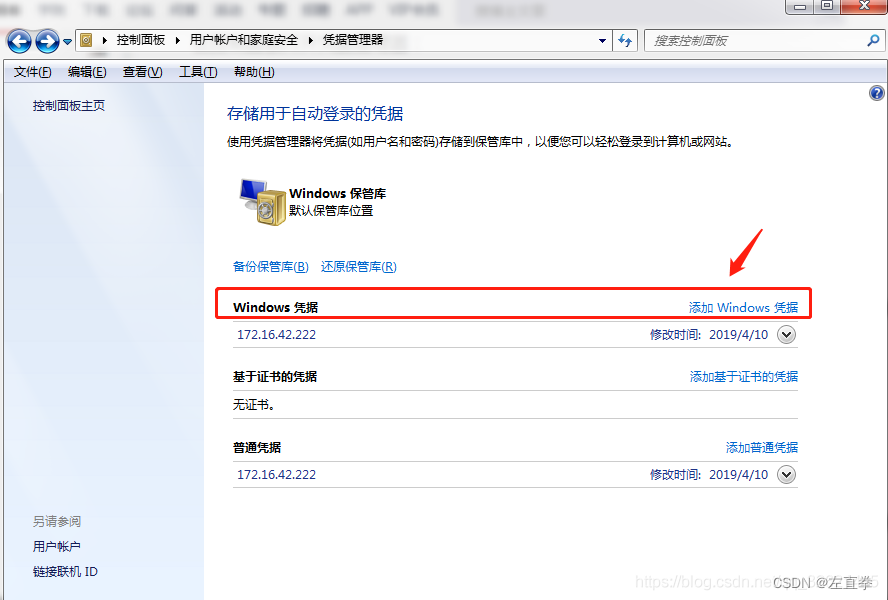Open 172.16.42.222 under 普通凭据
Screen dimensions: 888x600
[x=276, y=474]
